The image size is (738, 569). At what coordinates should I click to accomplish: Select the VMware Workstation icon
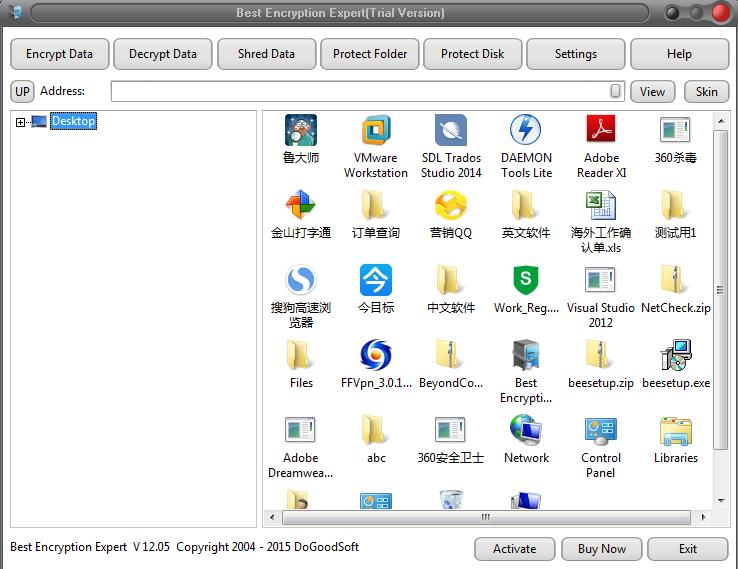(x=376, y=130)
